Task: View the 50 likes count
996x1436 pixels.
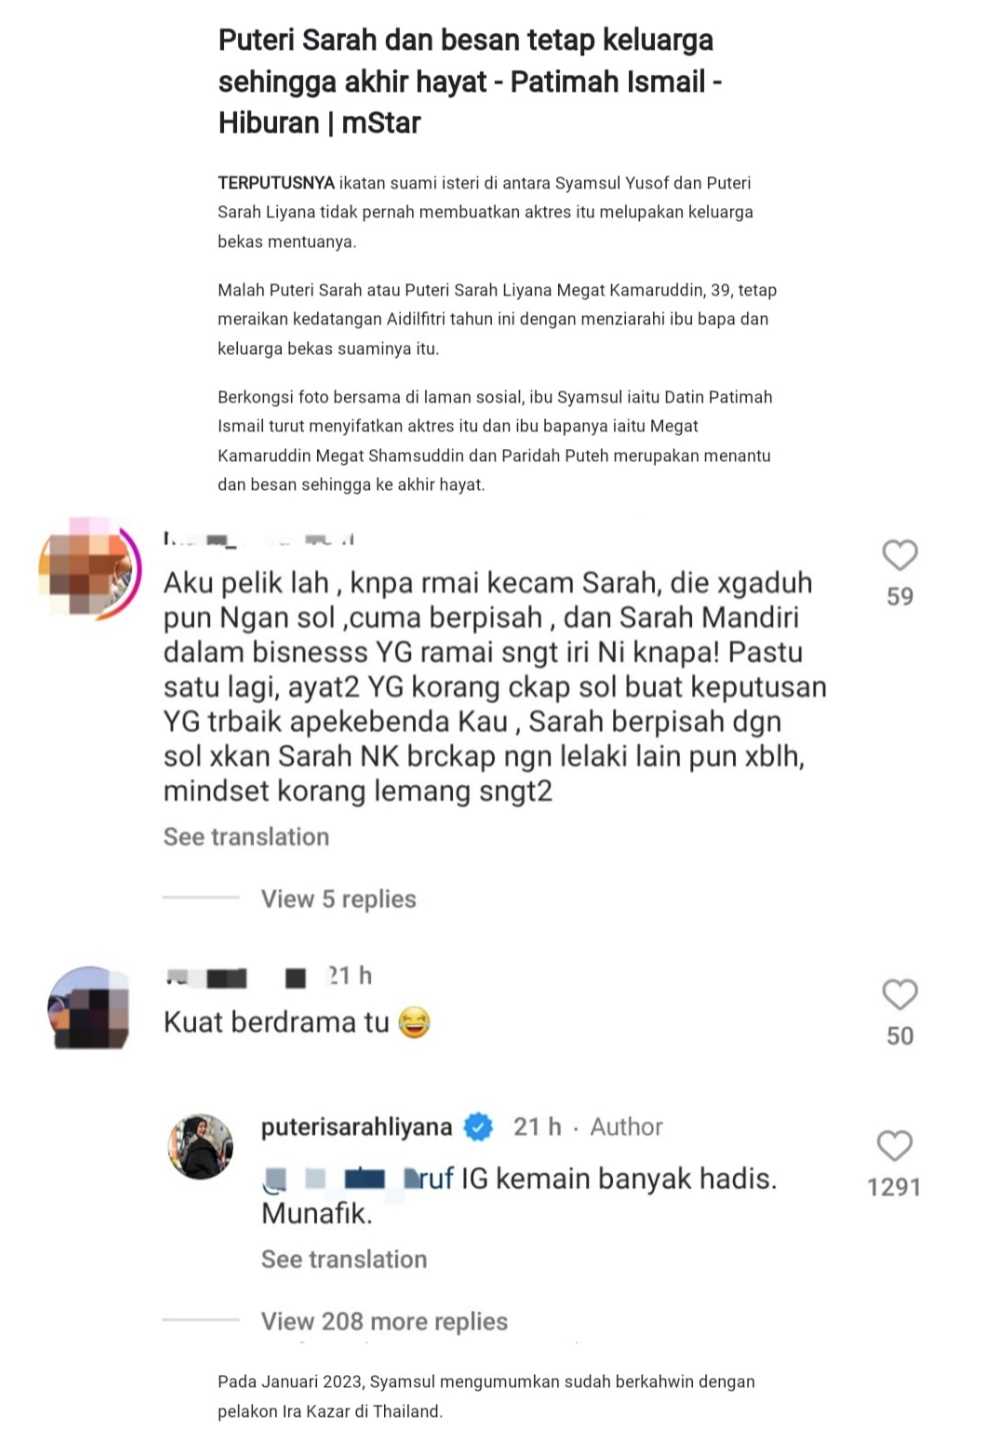Action: click(x=899, y=1036)
